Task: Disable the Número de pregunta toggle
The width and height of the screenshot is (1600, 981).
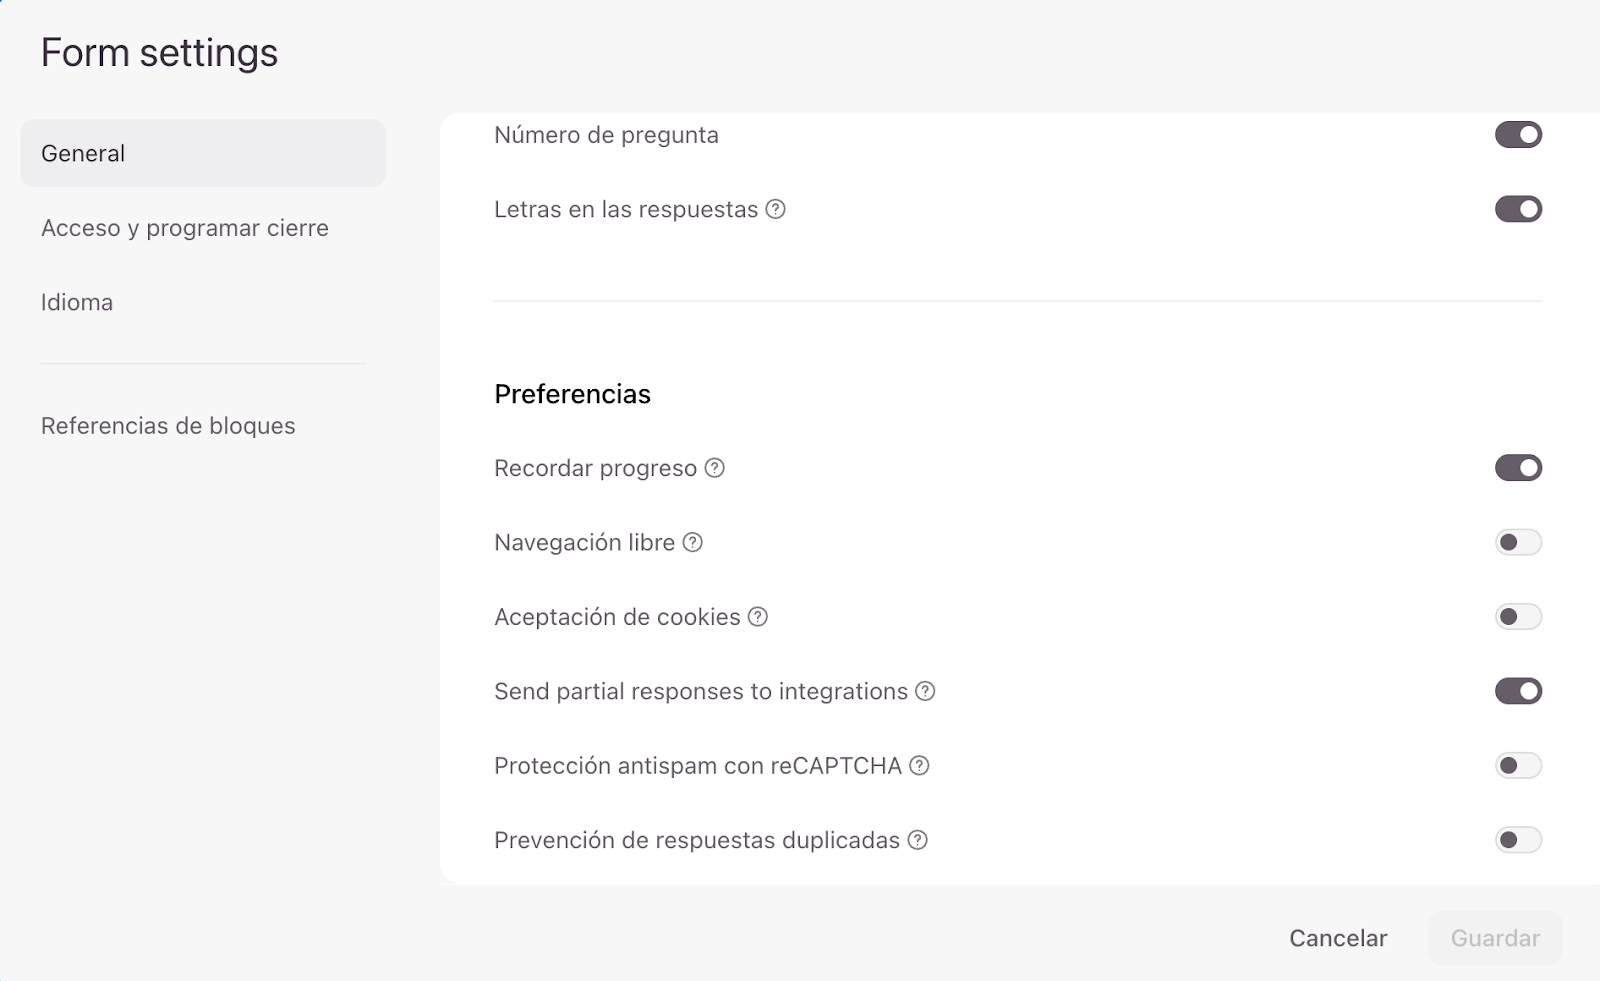Action: [x=1518, y=135]
